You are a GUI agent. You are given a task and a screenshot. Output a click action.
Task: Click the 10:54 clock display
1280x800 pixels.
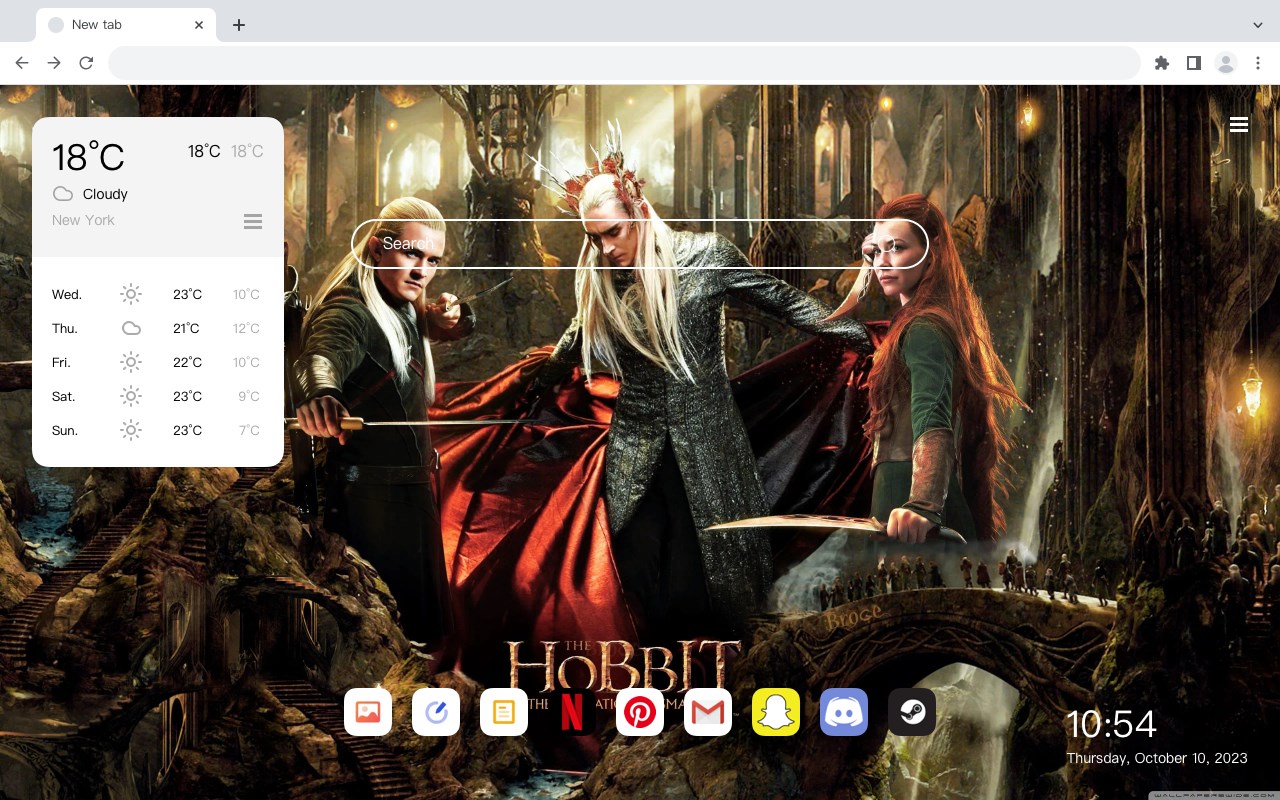pos(1111,724)
